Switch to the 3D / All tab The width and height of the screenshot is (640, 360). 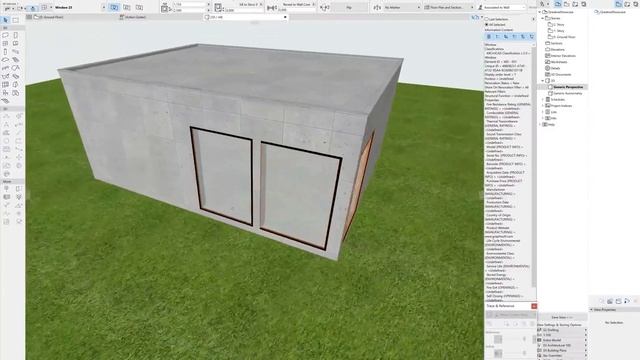245,17
